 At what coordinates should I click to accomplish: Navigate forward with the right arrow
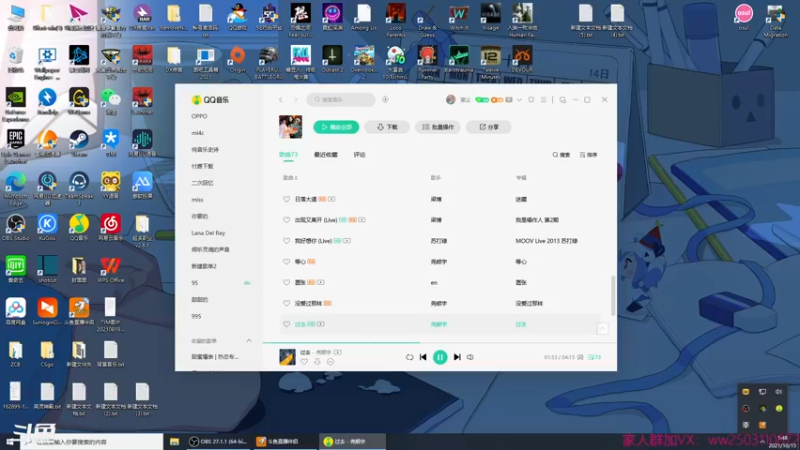coord(295,99)
